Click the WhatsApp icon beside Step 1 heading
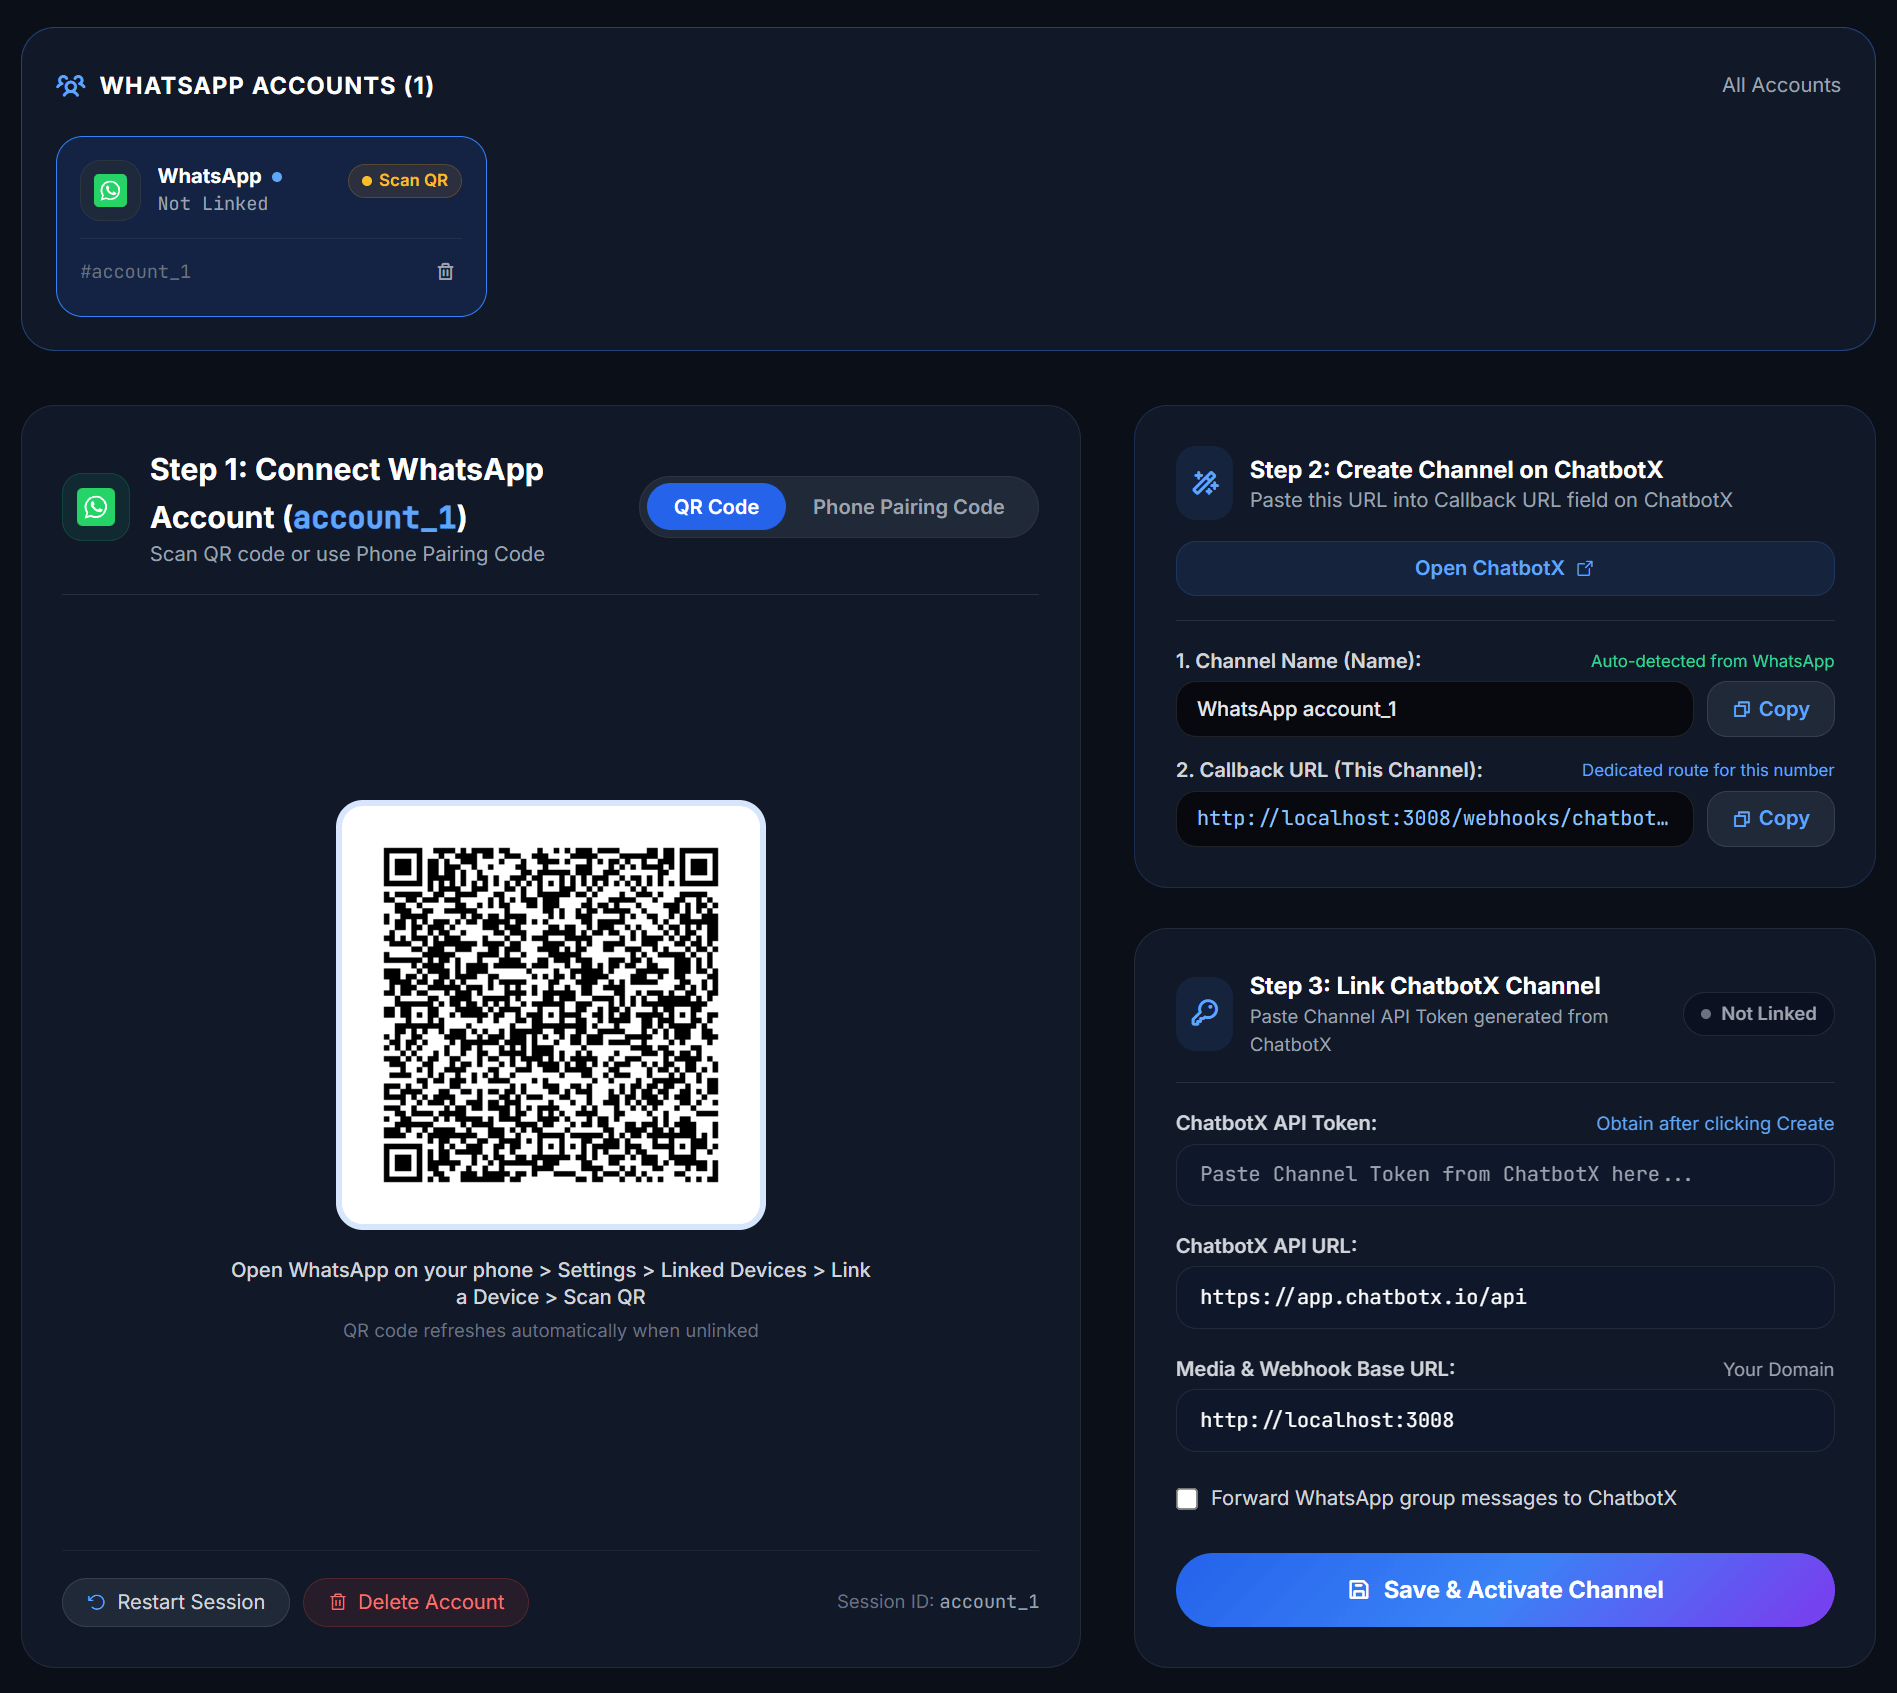 coord(96,507)
